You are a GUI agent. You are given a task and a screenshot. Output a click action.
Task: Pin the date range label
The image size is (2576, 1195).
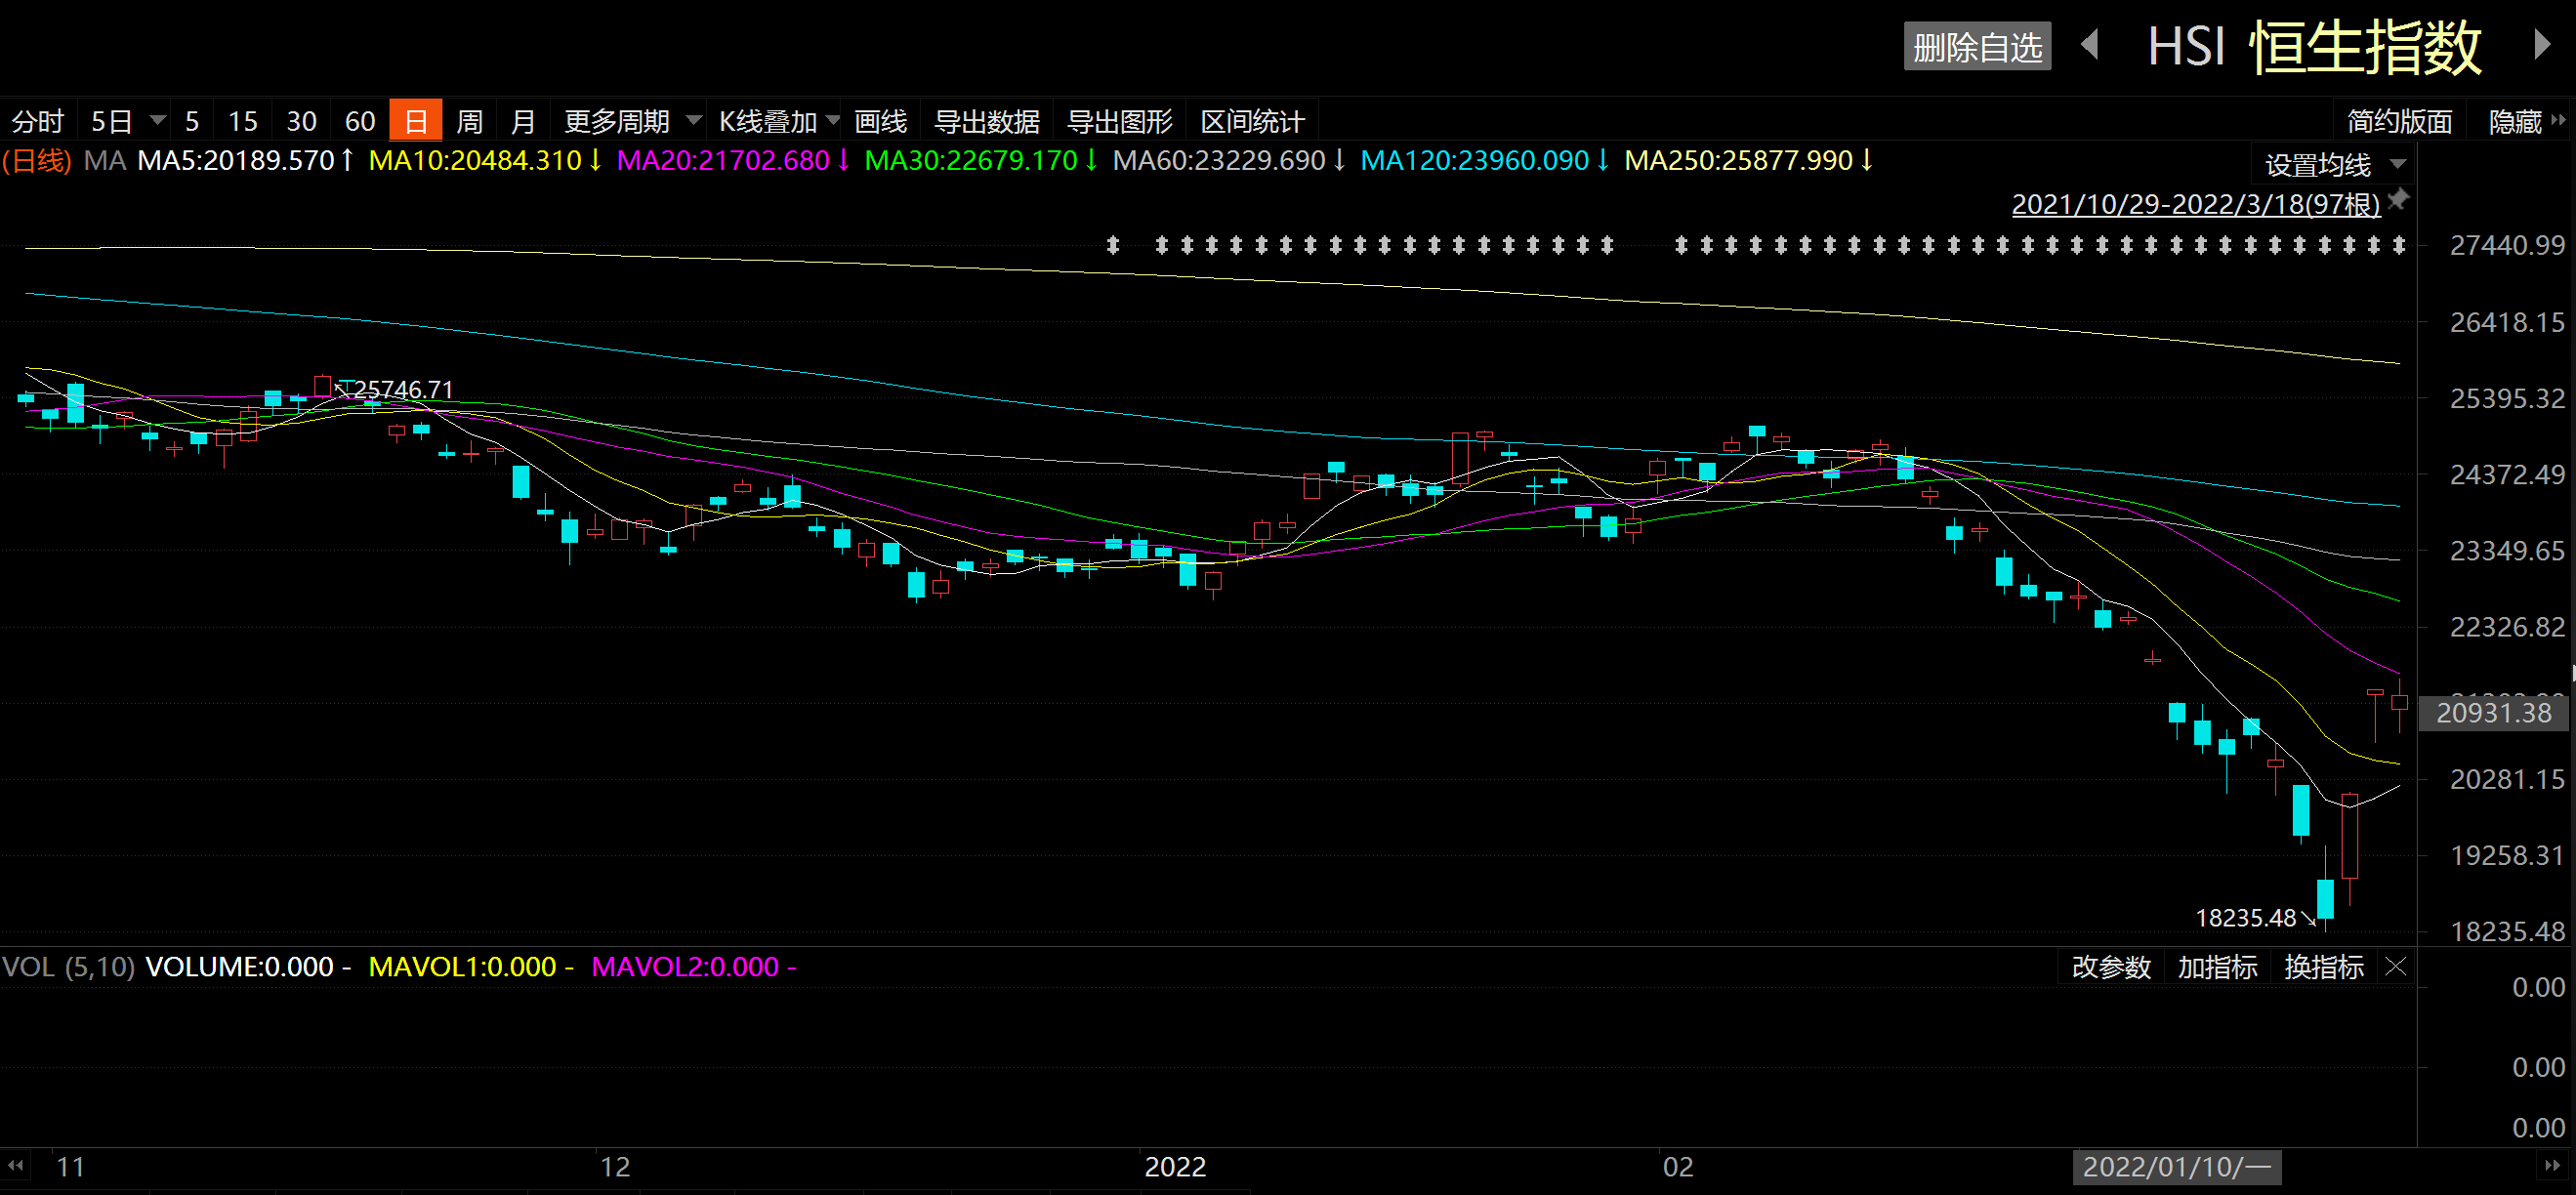2399,200
